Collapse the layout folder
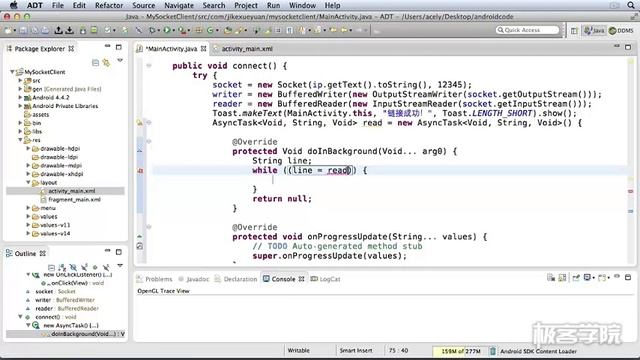The image size is (640, 360). 28,182
